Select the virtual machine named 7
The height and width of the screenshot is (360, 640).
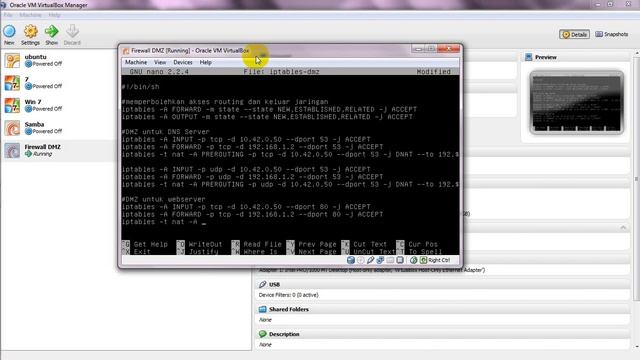tap(58, 83)
